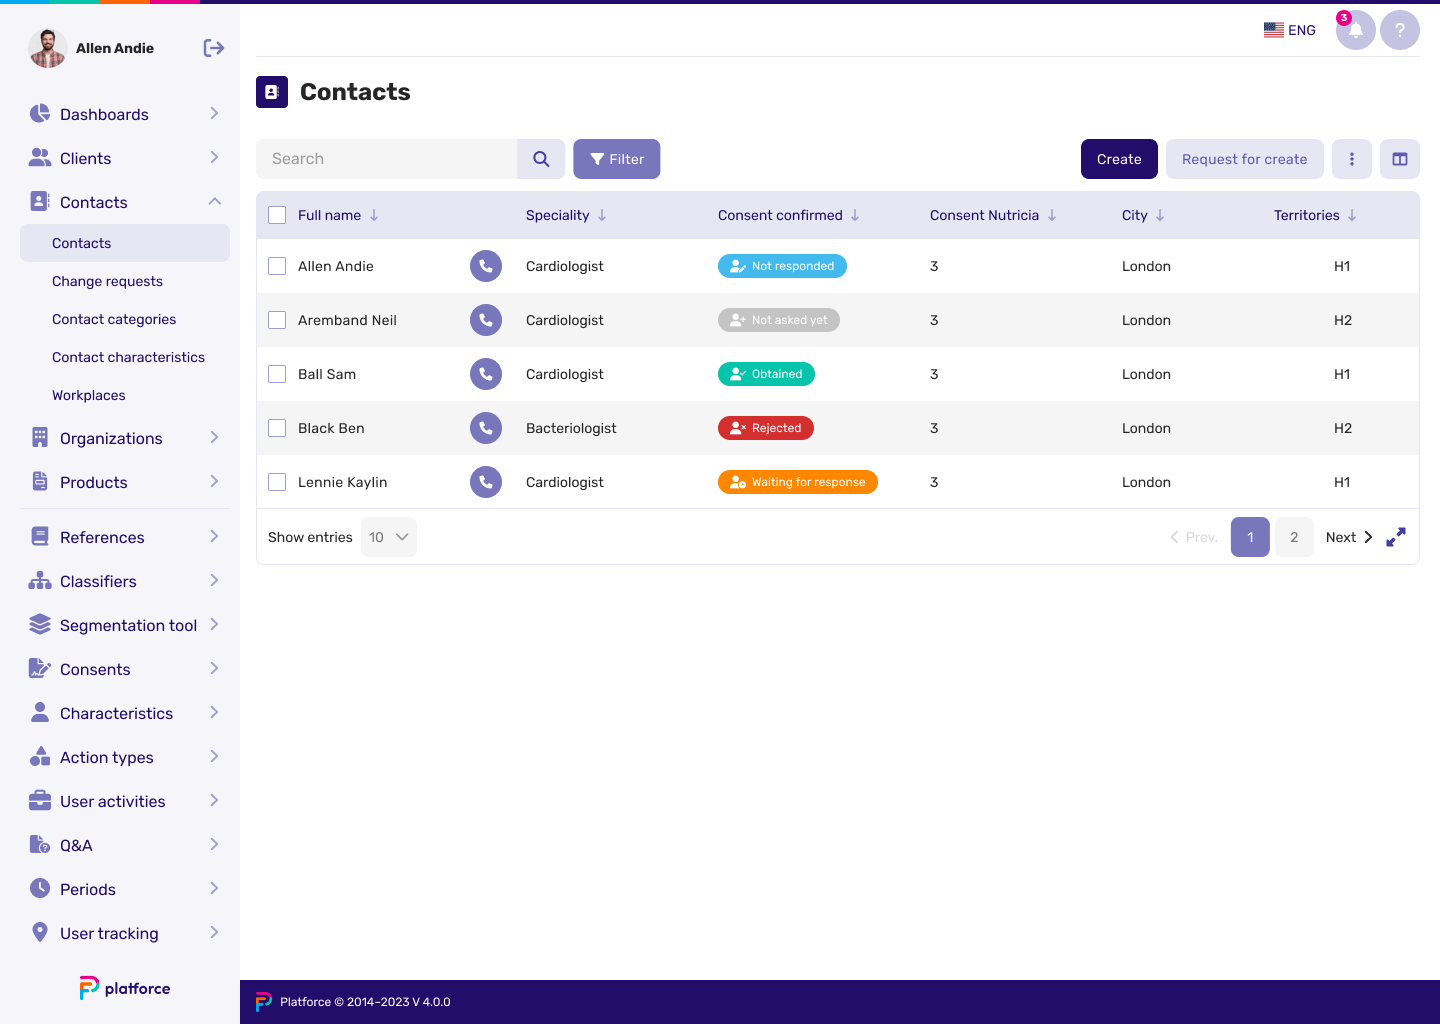
Task: Click the Periods clock icon
Action: point(40,888)
